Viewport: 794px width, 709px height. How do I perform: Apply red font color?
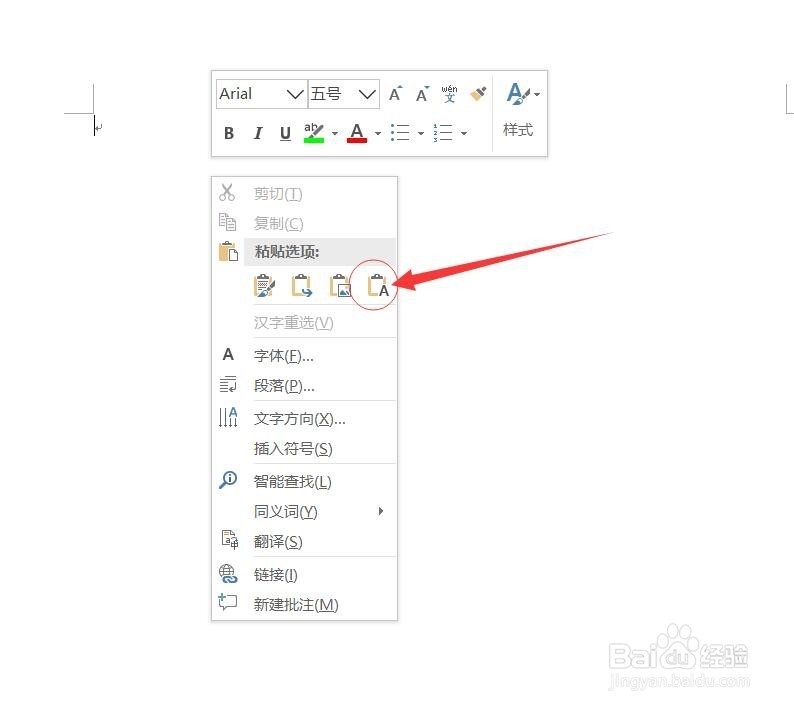pyautogui.click(x=357, y=133)
